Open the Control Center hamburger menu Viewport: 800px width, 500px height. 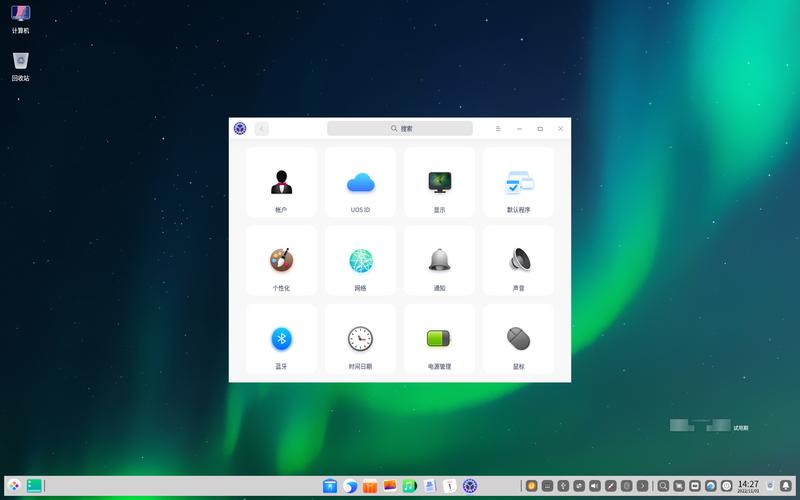[498, 129]
